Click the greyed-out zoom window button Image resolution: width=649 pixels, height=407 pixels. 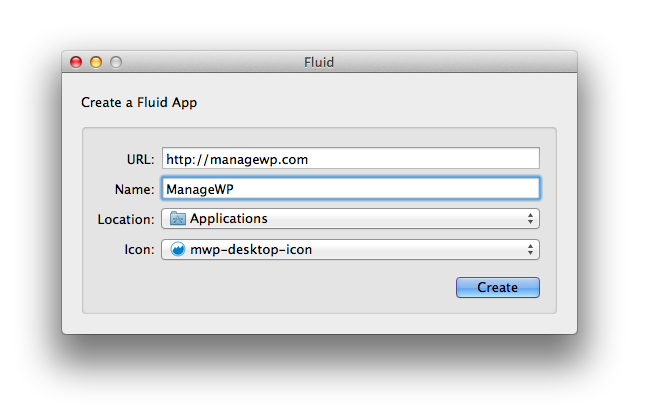tap(116, 62)
